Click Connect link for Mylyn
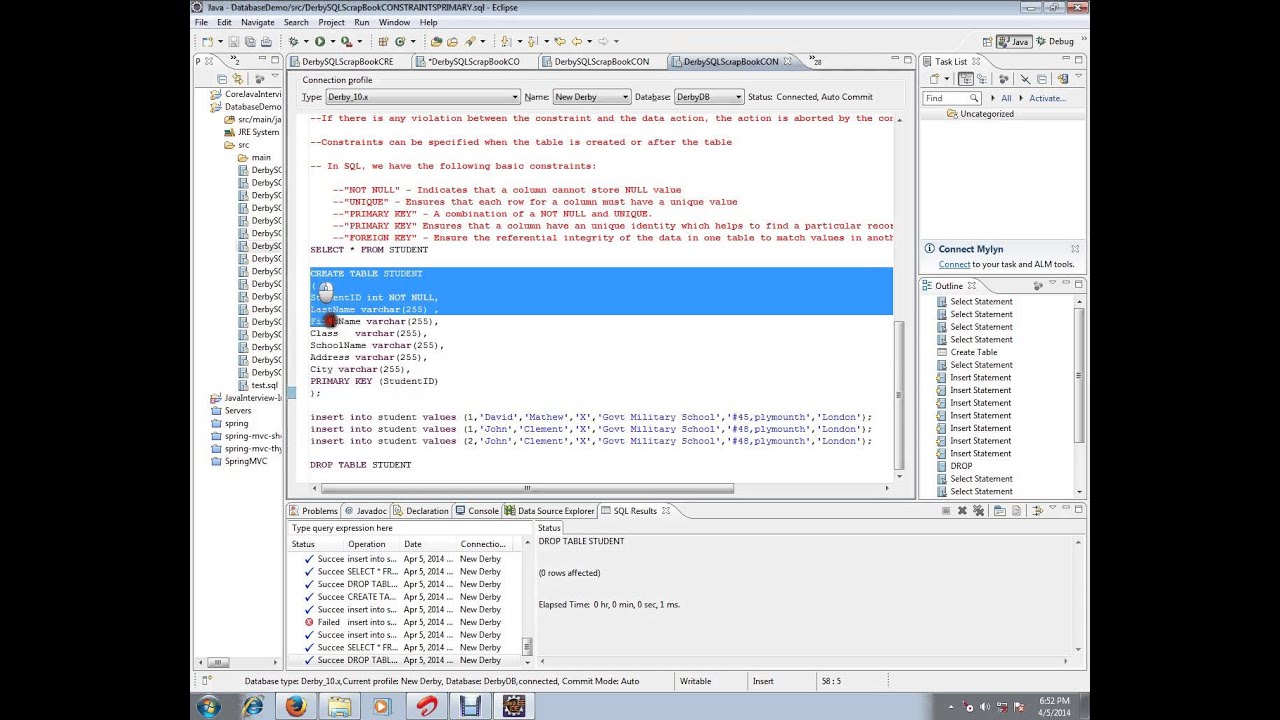The height and width of the screenshot is (720, 1280). pyautogui.click(x=954, y=265)
